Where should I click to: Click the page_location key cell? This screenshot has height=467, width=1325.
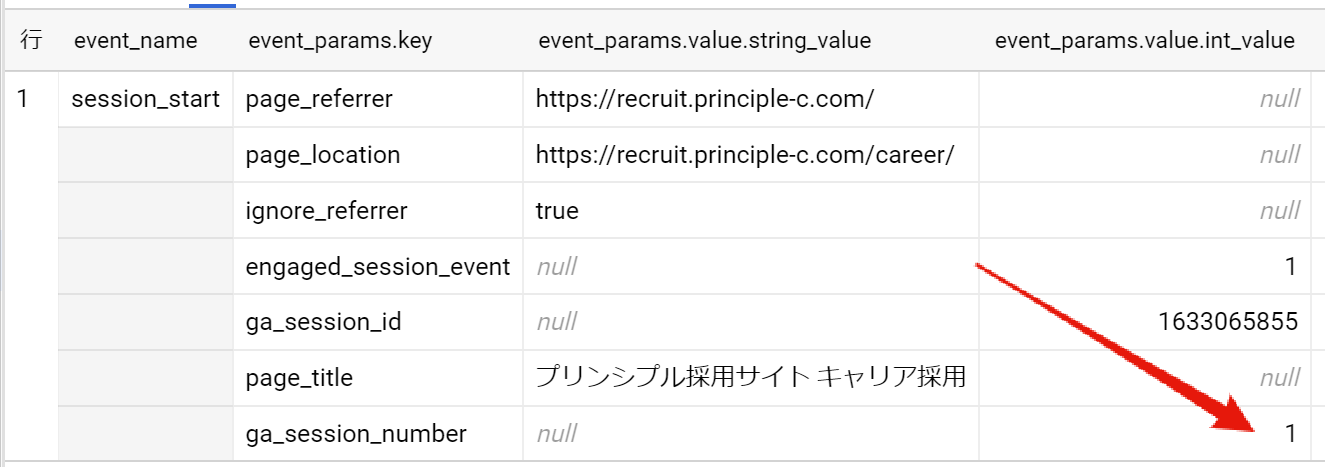click(x=322, y=155)
